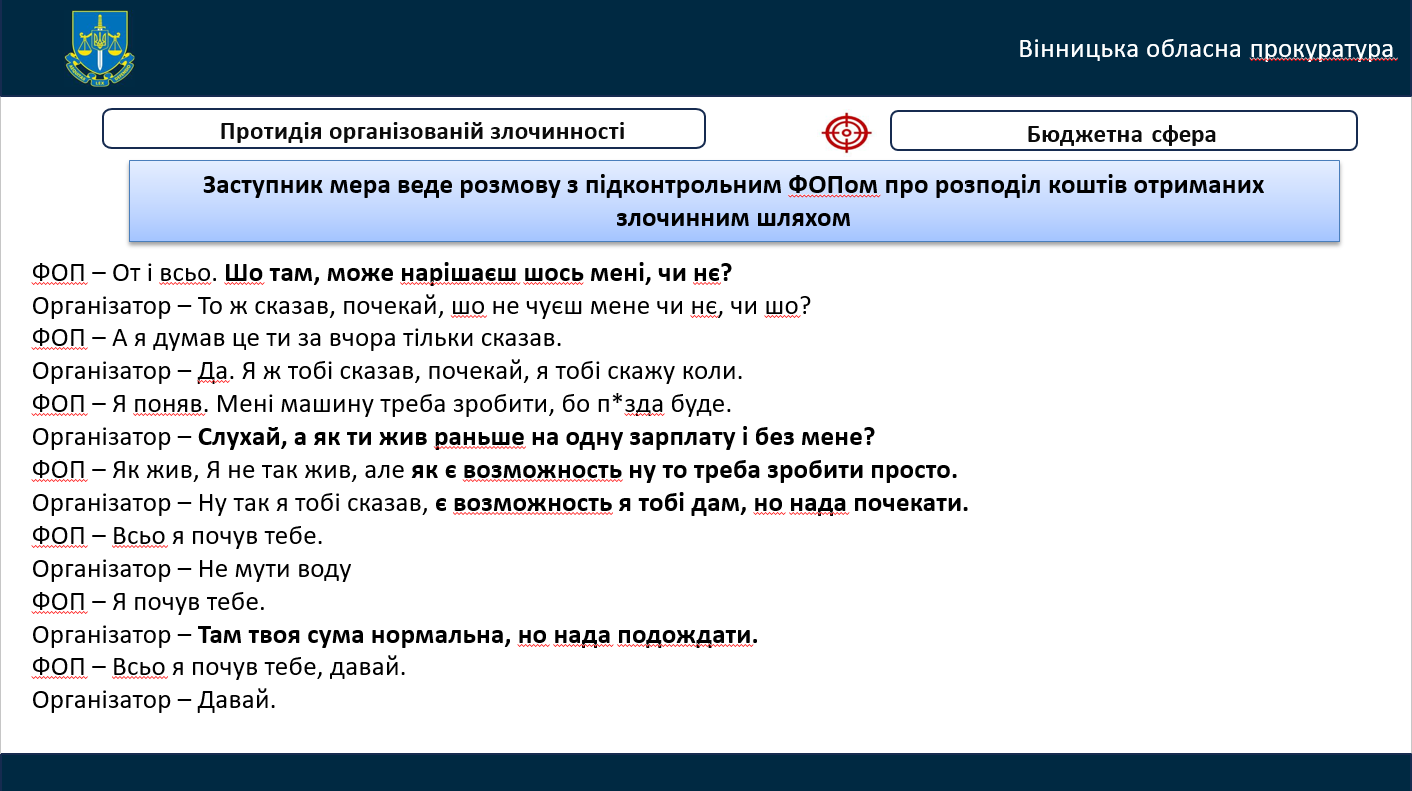Click the line 'Я поняв. Мені машину треба зробити'
The width and height of the screenshot is (1412, 791).
click(x=381, y=405)
